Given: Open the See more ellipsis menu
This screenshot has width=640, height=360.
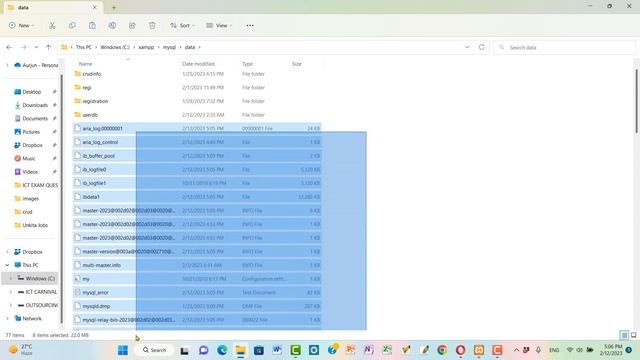Looking at the screenshot, I should (250, 25).
